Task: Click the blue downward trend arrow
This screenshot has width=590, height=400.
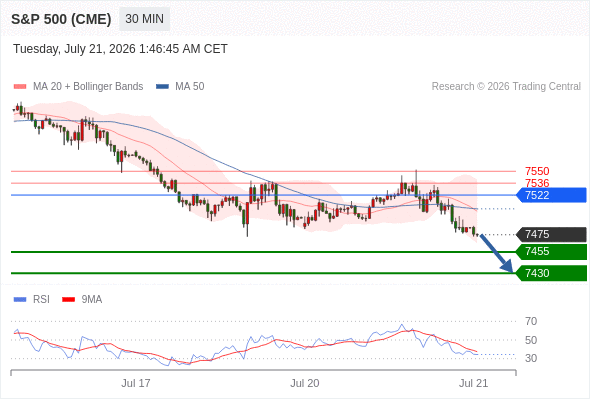Action: tap(496, 253)
